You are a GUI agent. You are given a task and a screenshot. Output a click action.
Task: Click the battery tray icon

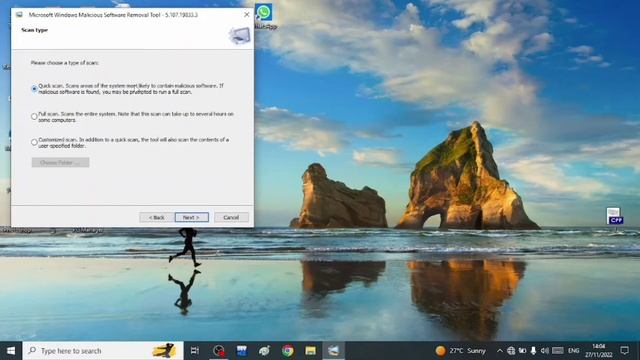click(x=522, y=351)
